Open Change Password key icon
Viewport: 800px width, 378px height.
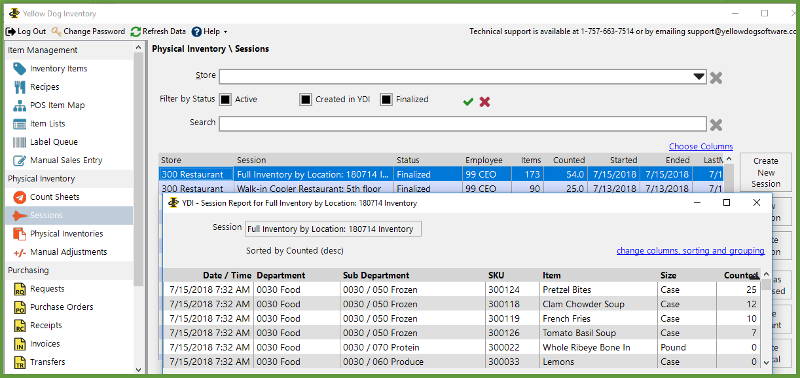coord(56,31)
